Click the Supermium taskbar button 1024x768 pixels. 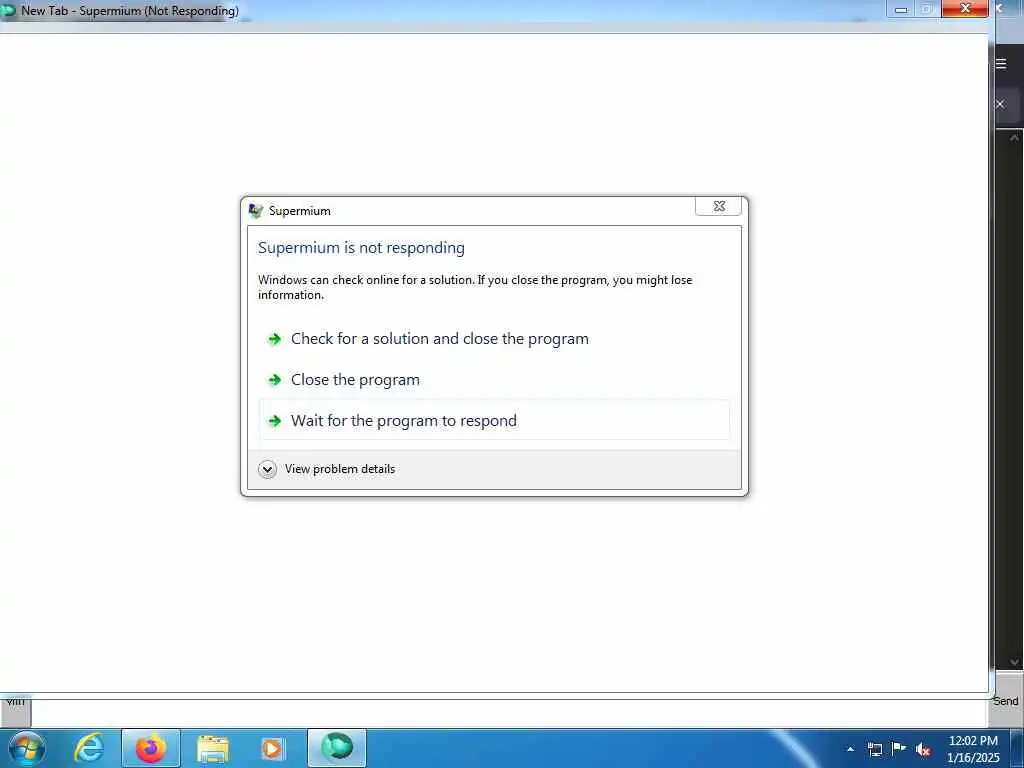pos(337,748)
